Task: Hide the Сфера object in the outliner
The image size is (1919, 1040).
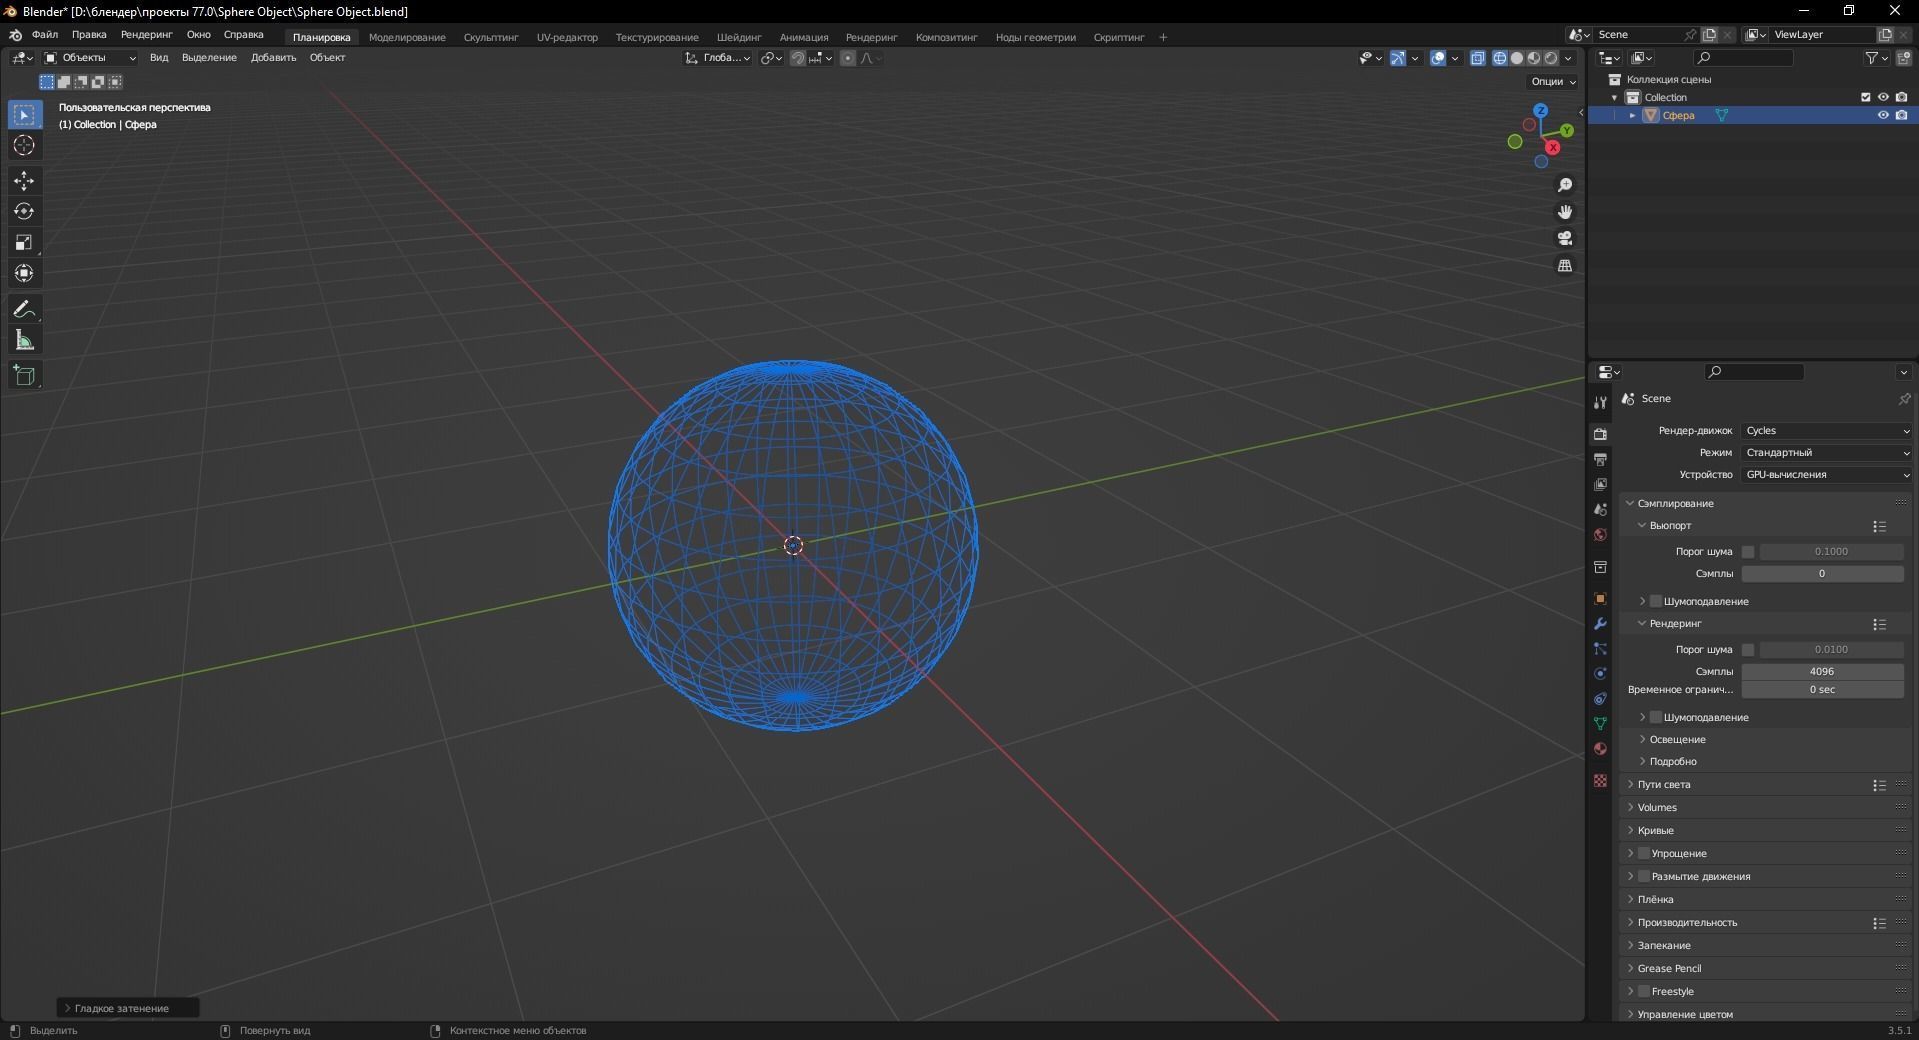Action: (1882, 115)
